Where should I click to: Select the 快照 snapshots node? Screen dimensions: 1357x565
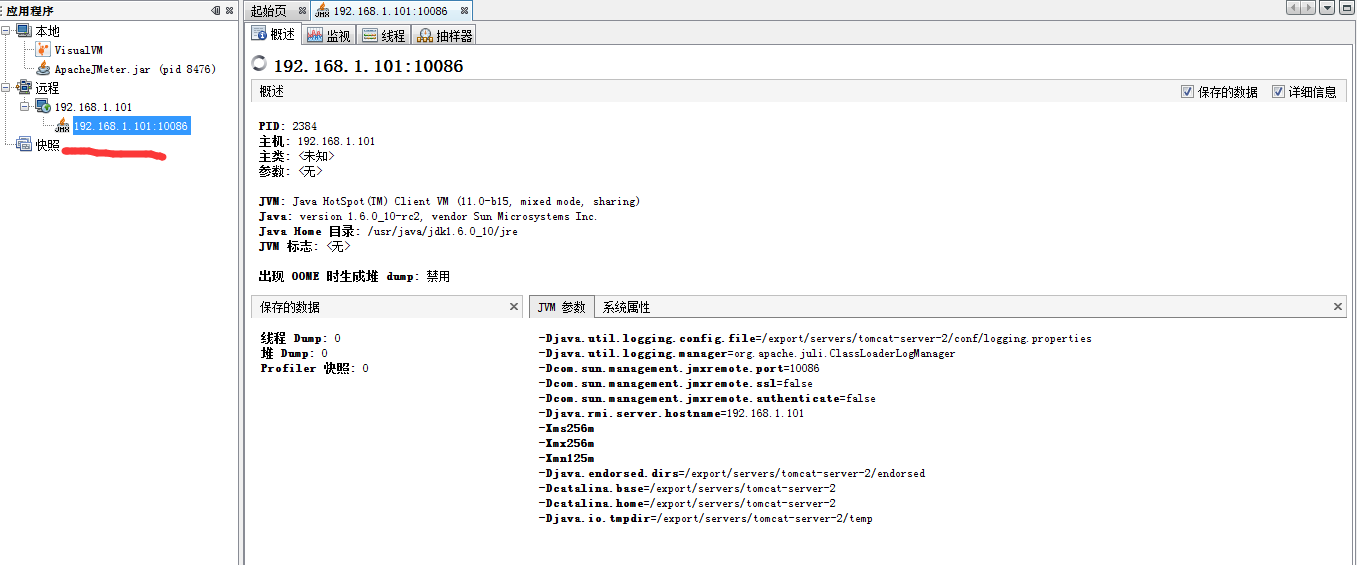(47, 145)
